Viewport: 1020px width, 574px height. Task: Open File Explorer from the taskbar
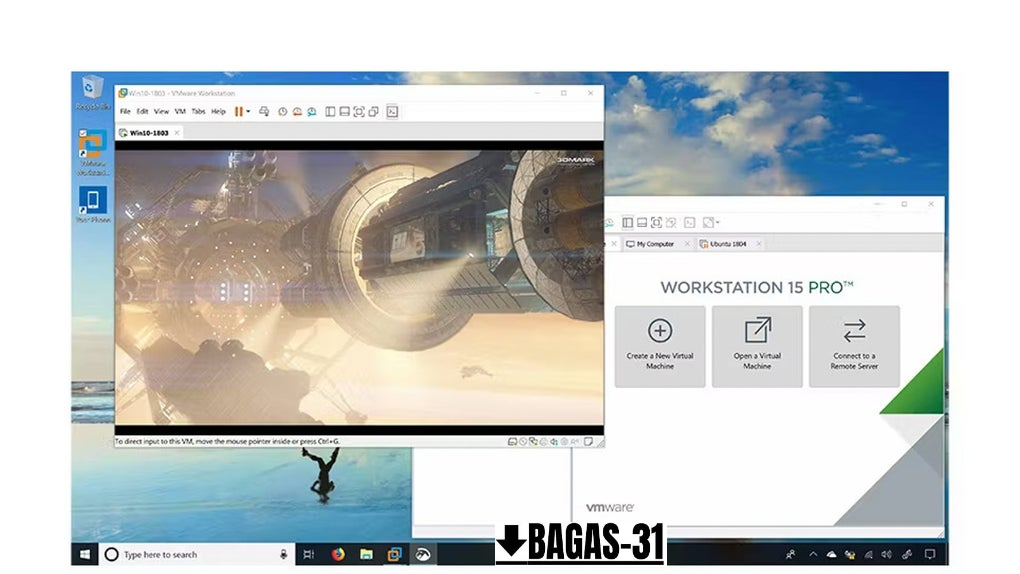366,554
